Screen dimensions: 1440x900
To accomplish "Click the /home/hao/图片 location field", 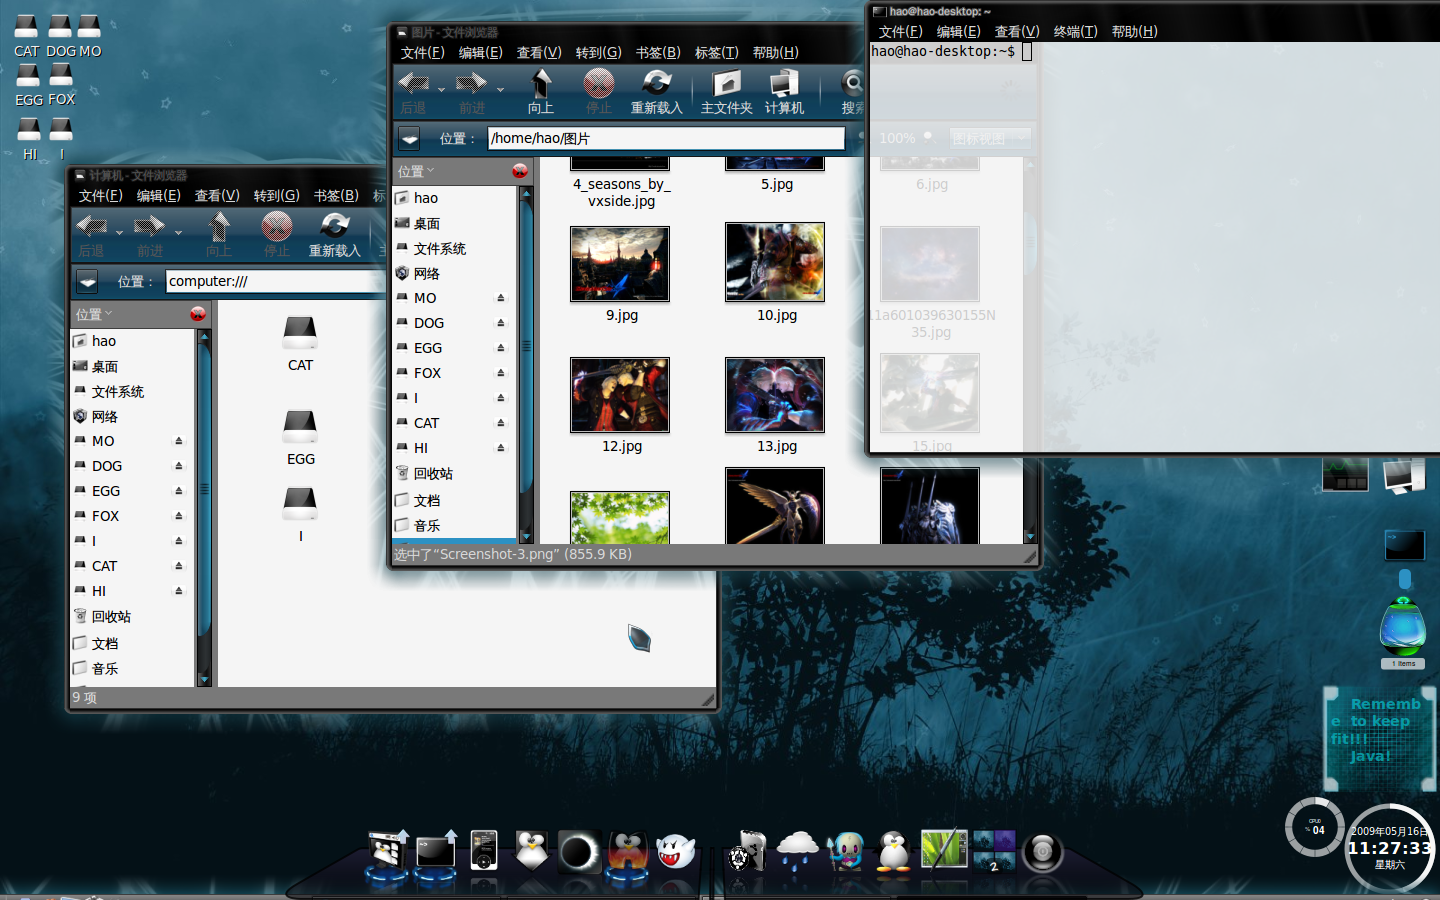I will pos(666,138).
